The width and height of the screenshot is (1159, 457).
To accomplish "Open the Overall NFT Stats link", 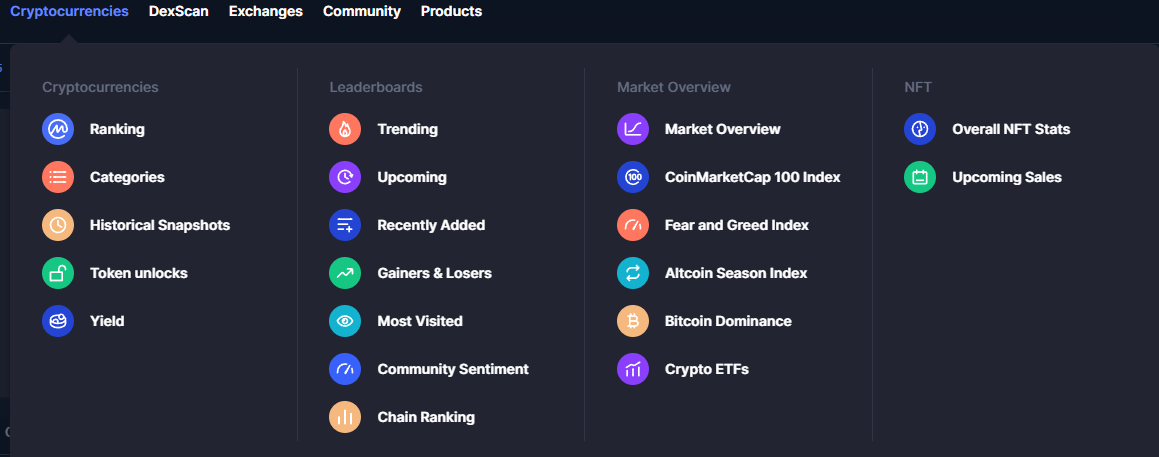I will pyautogui.click(x=1010, y=129).
